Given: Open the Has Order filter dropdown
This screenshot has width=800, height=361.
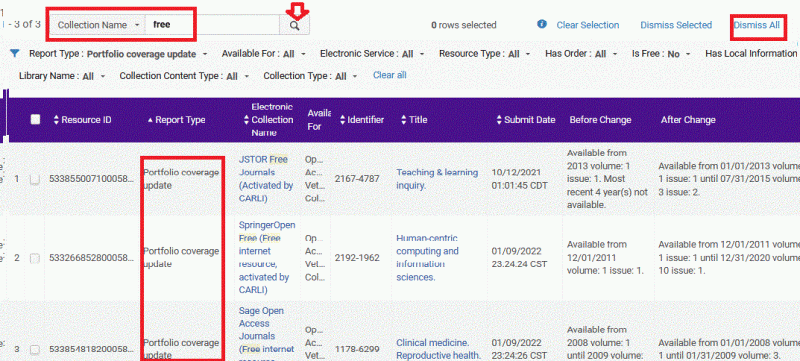Looking at the screenshot, I should [582, 54].
